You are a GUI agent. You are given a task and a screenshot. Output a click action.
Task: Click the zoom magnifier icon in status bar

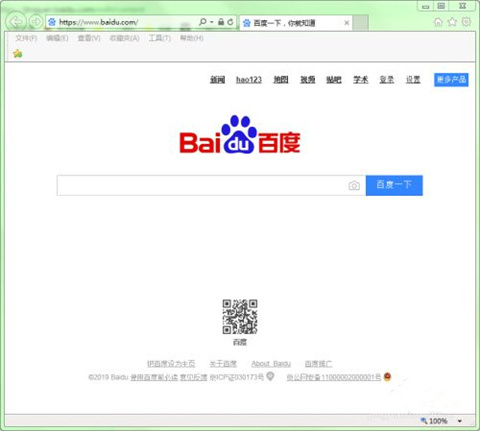tap(424, 421)
